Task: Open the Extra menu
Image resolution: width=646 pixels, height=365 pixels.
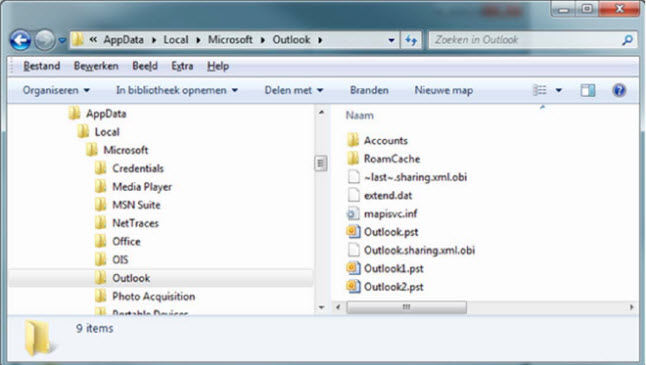Action: point(182,66)
